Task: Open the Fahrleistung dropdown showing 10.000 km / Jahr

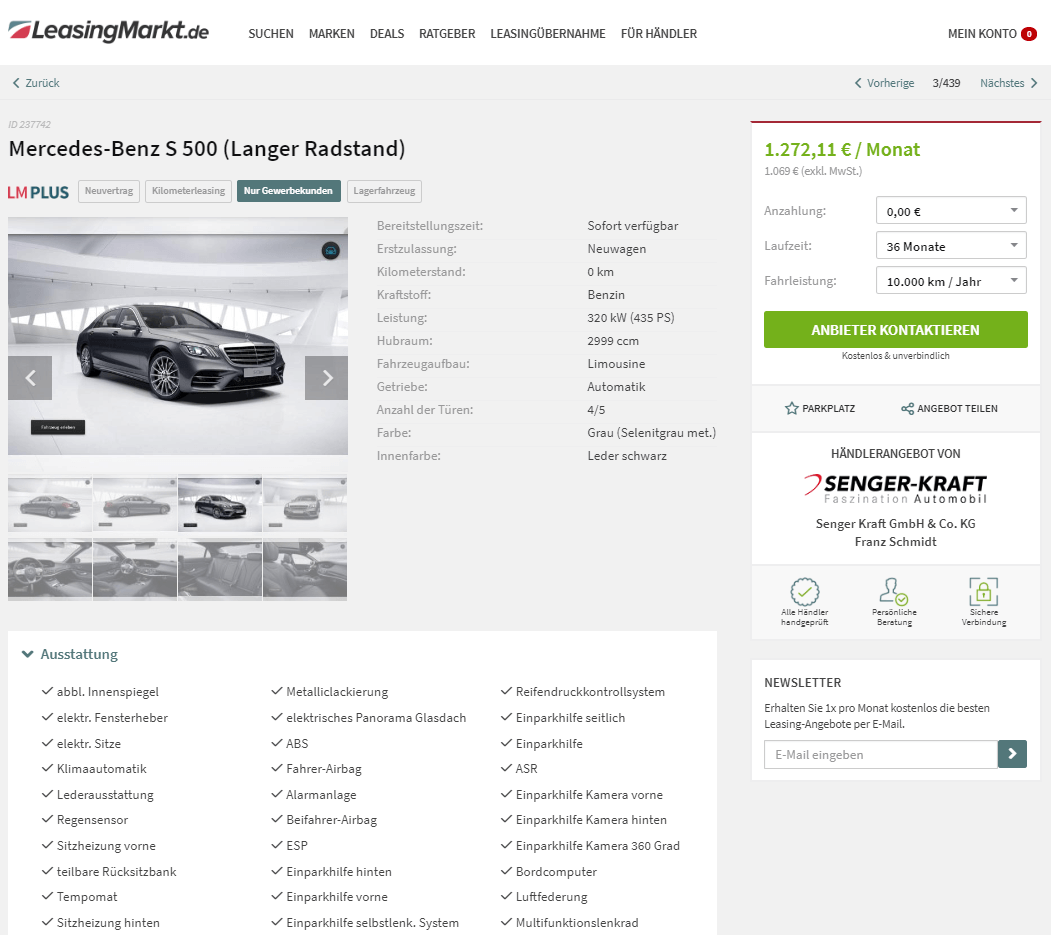Action: 951,280
